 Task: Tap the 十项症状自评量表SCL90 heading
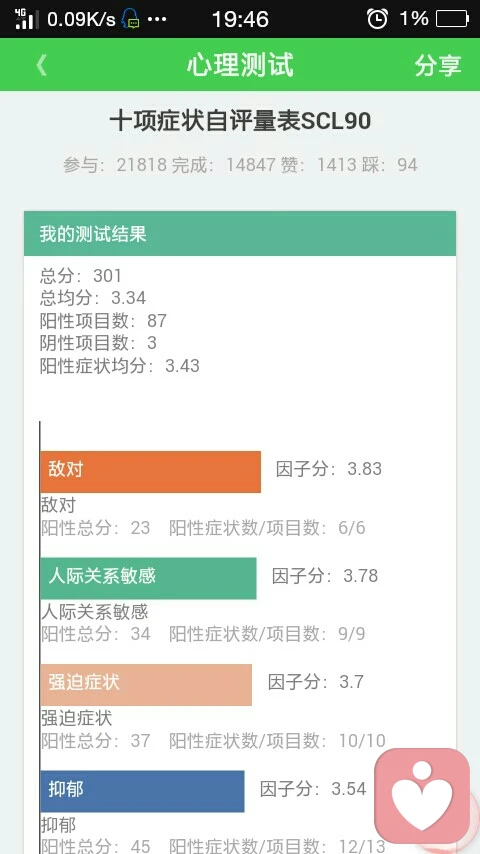(x=240, y=121)
